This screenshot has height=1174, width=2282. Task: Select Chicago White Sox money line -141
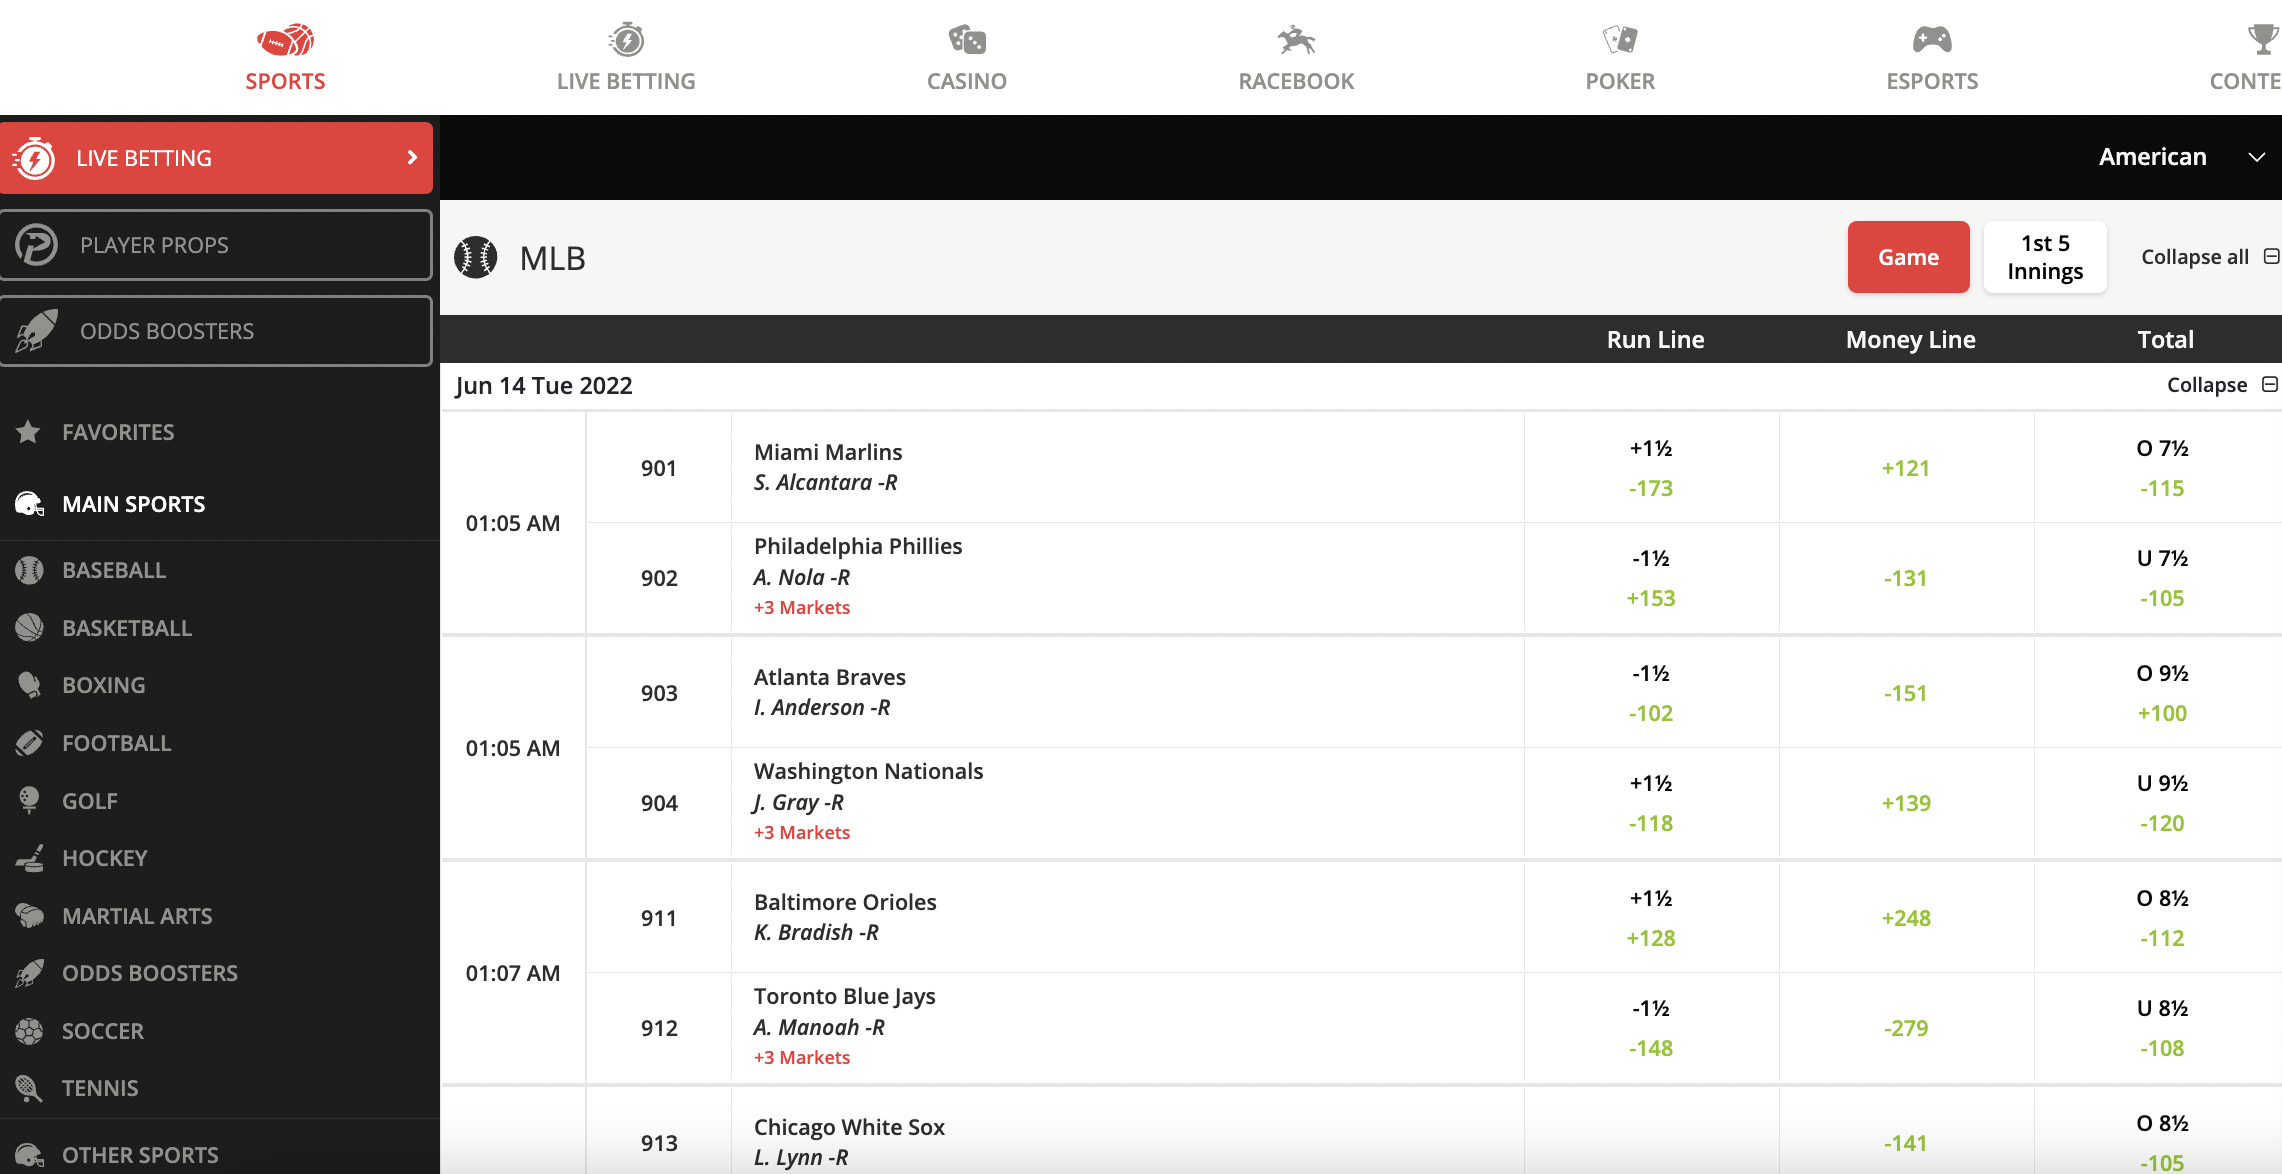1906,1143
